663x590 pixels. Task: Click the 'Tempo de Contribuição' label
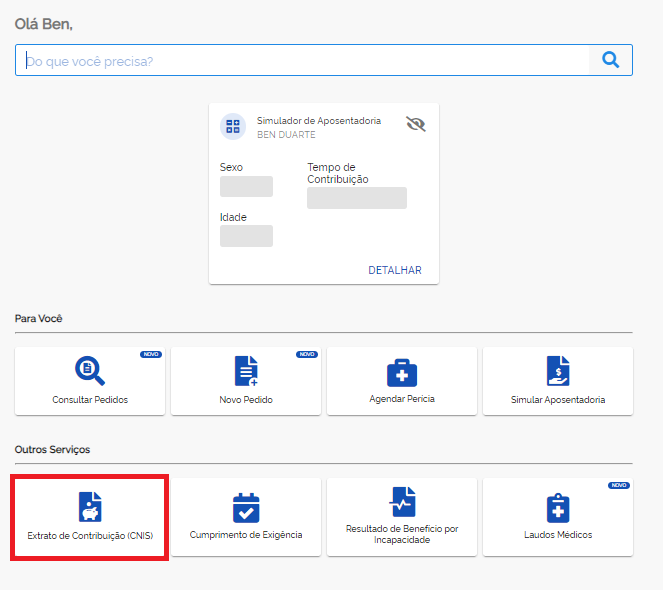click(337, 173)
